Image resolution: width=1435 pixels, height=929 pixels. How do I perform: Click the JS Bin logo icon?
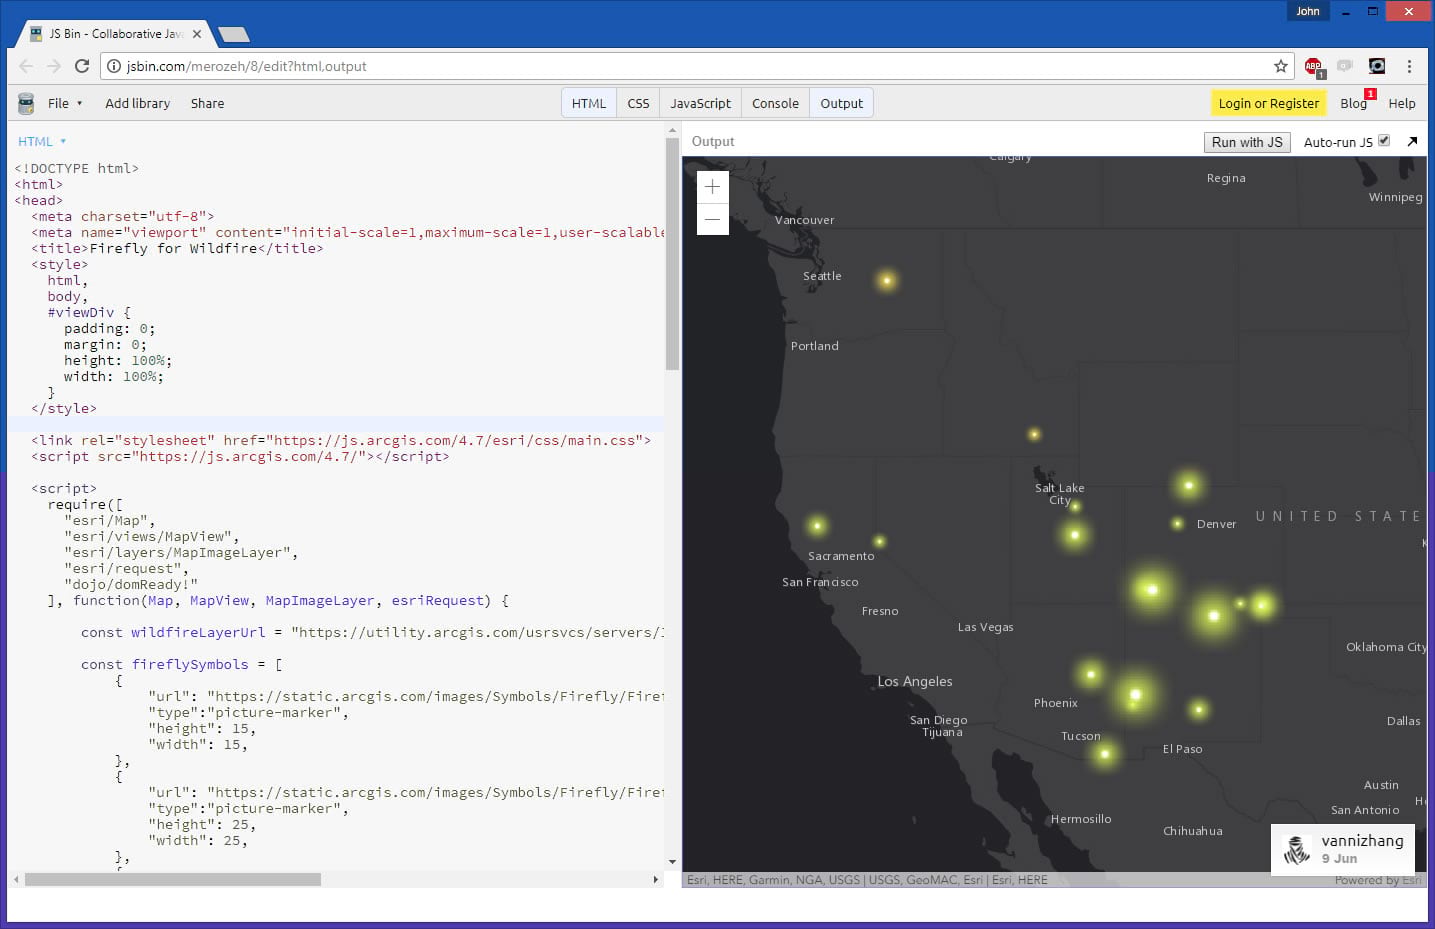click(x=26, y=103)
